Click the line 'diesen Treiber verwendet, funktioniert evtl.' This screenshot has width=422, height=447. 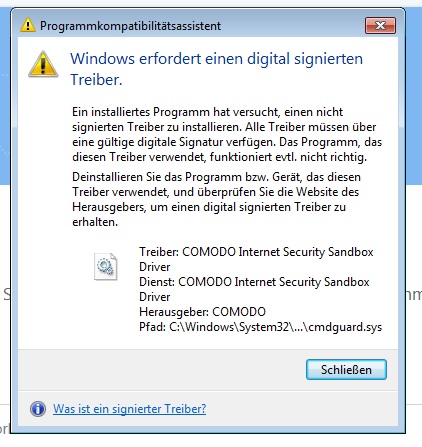coord(219,157)
